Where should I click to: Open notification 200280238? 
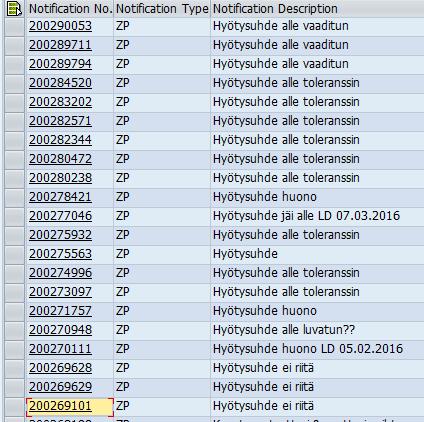[x=60, y=178]
